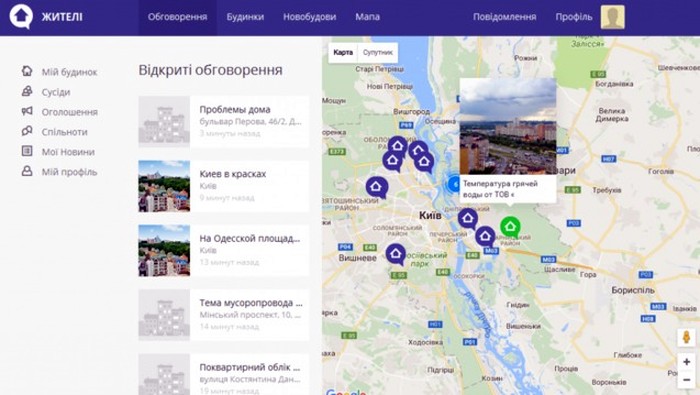Click placeholder thumbnail of Проблемы дома
The image size is (700, 395).
coord(164,121)
